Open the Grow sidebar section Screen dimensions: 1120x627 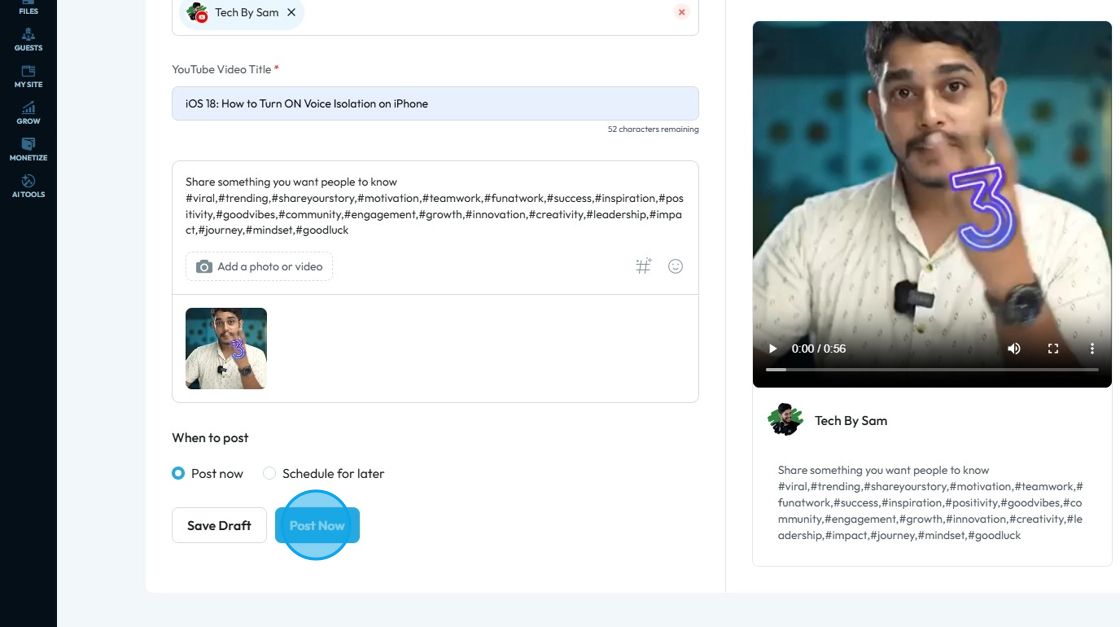(x=29, y=113)
